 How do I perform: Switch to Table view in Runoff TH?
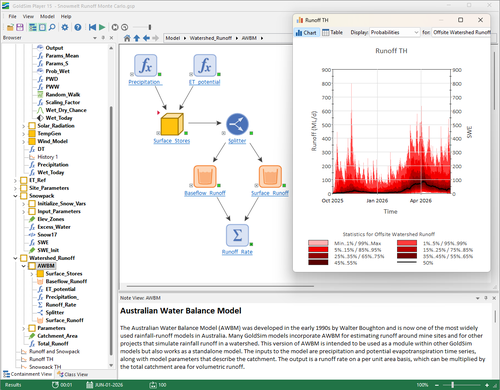[x=333, y=32]
